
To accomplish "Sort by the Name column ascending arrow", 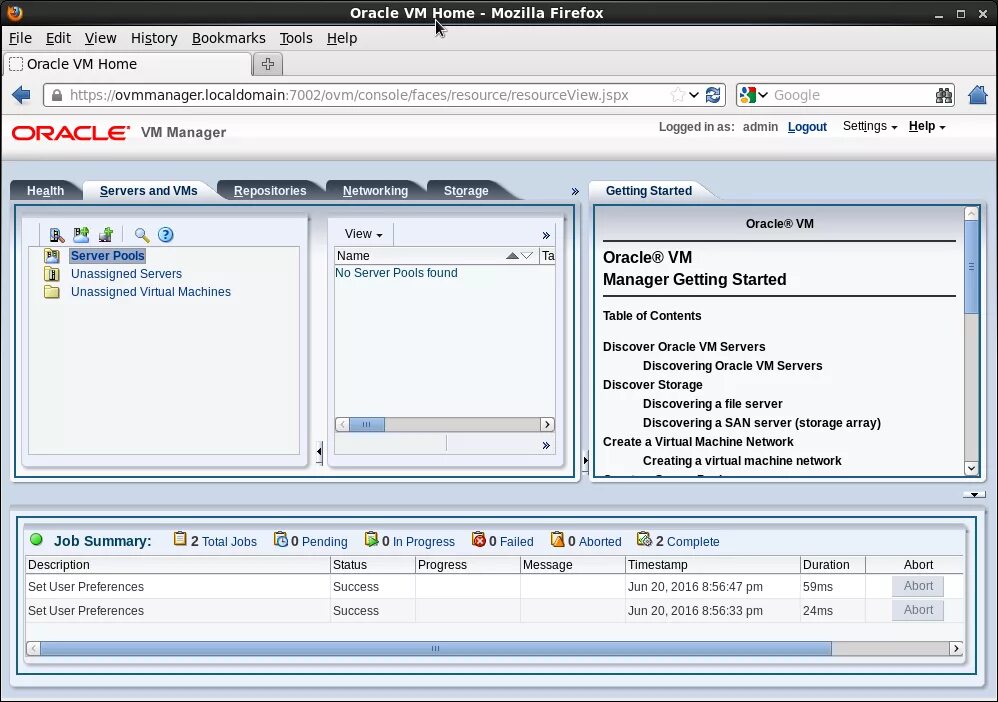I will pos(513,256).
